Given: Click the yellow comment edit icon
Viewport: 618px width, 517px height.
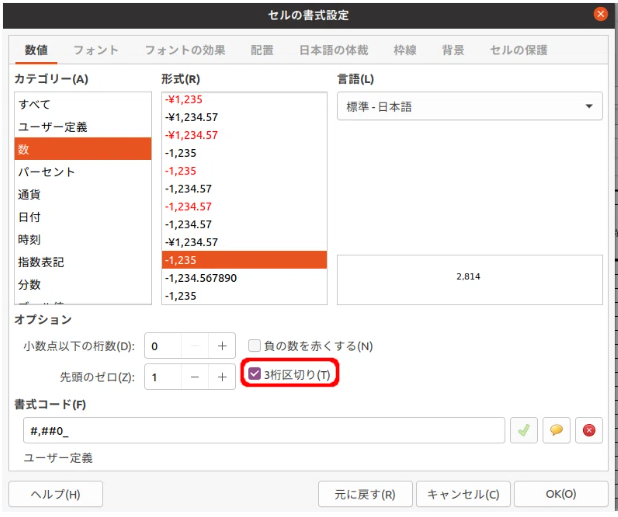Looking at the screenshot, I should pyautogui.click(x=556, y=430).
